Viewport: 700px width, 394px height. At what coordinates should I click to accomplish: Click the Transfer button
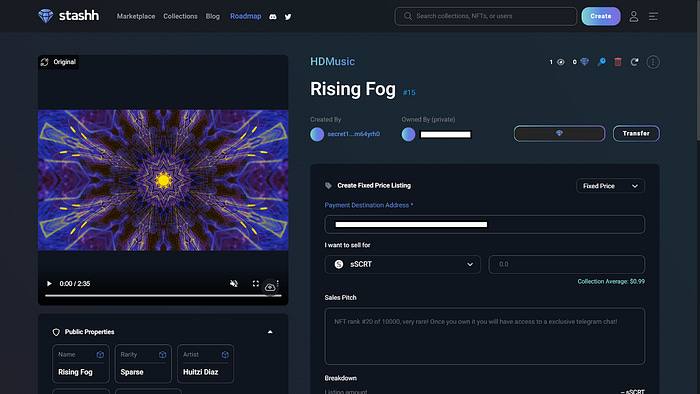(x=636, y=133)
